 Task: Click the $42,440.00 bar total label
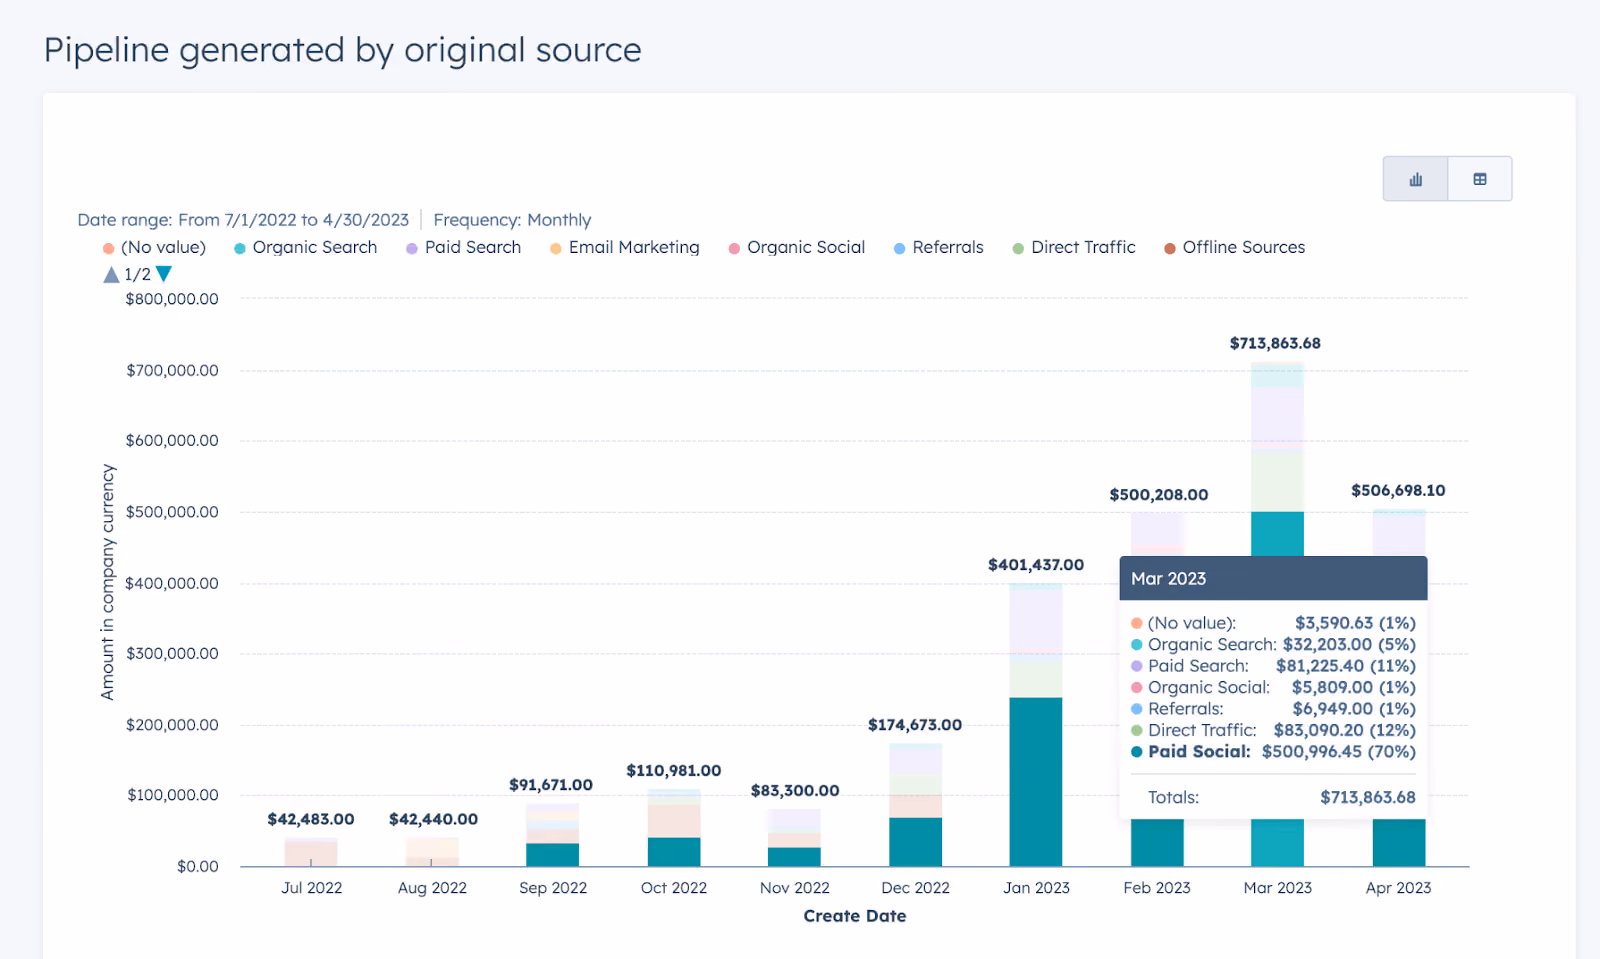(433, 820)
